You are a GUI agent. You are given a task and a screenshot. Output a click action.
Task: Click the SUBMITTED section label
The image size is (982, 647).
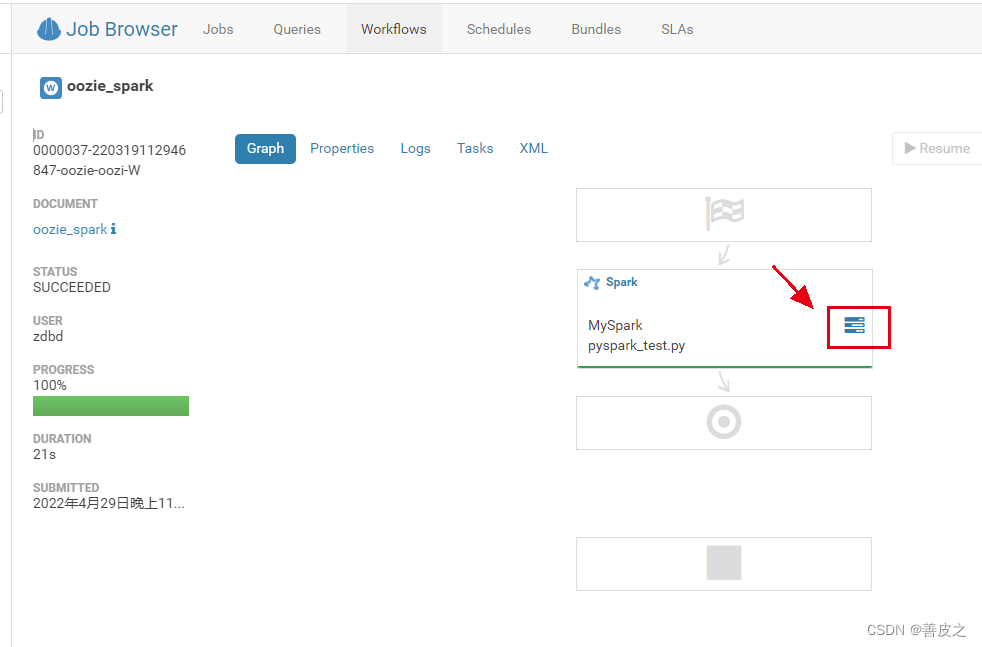(x=66, y=487)
